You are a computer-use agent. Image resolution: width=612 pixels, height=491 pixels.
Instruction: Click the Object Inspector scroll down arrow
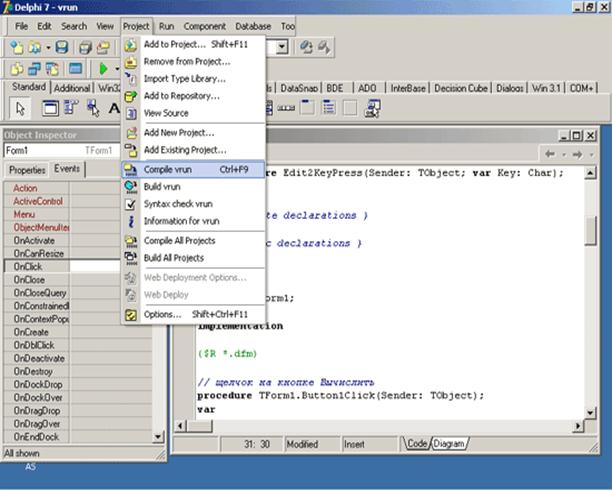point(158,436)
